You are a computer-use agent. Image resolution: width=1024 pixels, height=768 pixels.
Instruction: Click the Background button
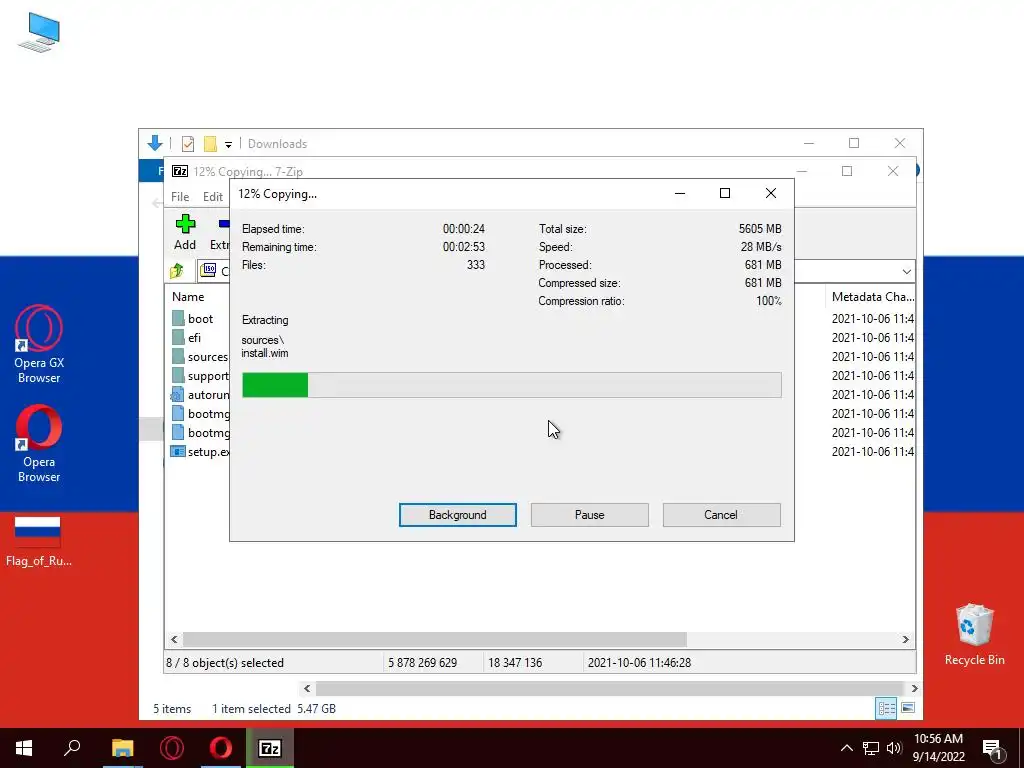pyautogui.click(x=458, y=515)
